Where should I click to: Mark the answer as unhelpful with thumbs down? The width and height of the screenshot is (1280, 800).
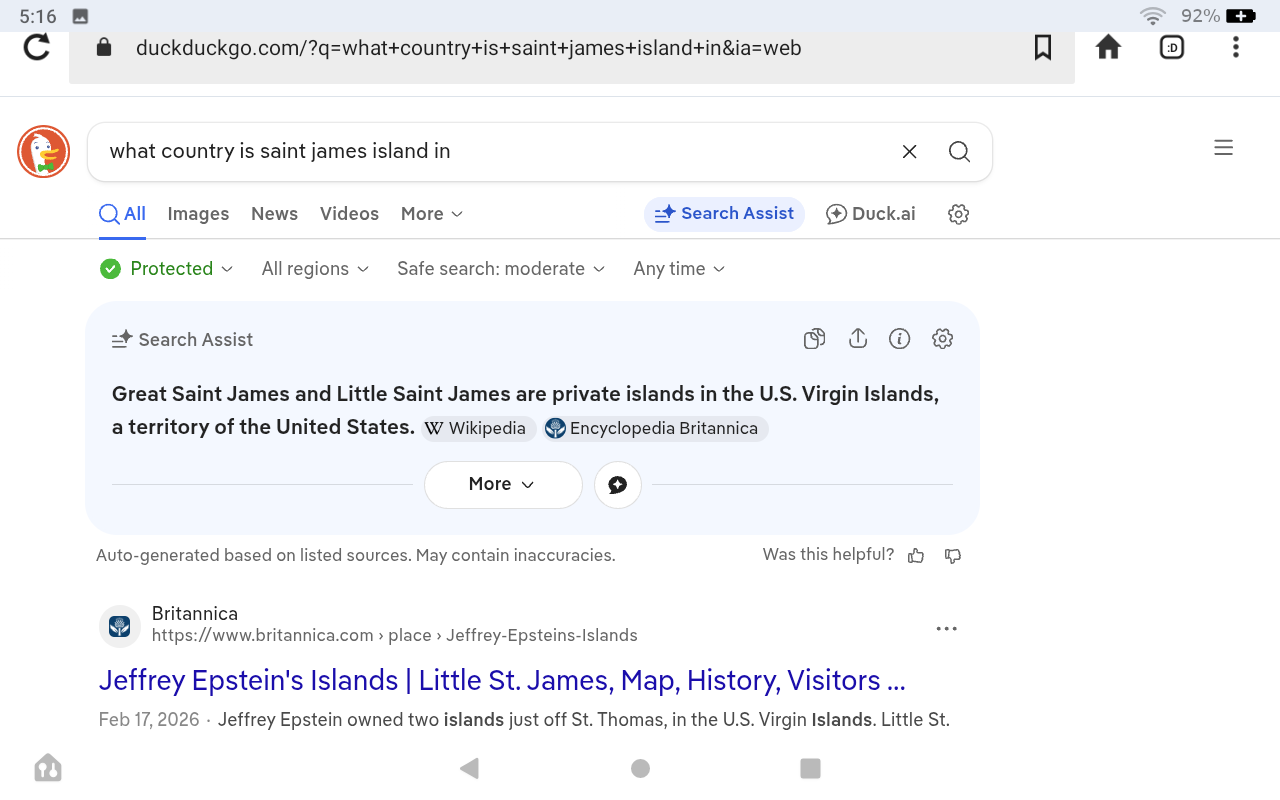coord(953,556)
